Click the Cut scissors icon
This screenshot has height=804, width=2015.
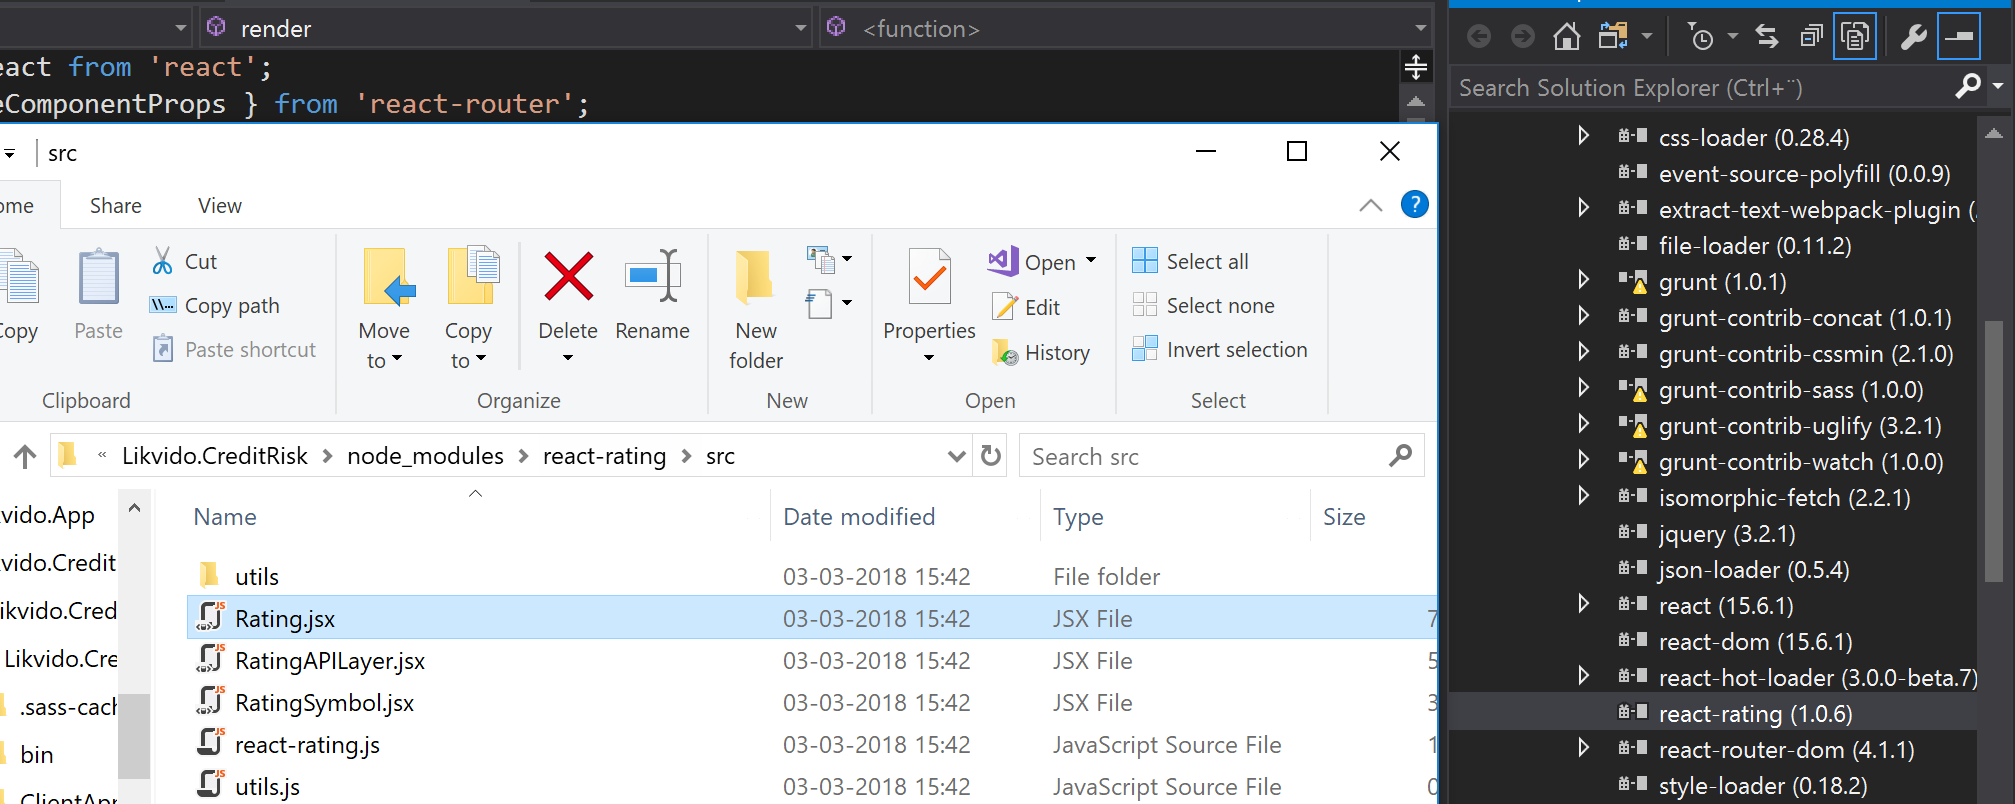pyautogui.click(x=163, y=261)
